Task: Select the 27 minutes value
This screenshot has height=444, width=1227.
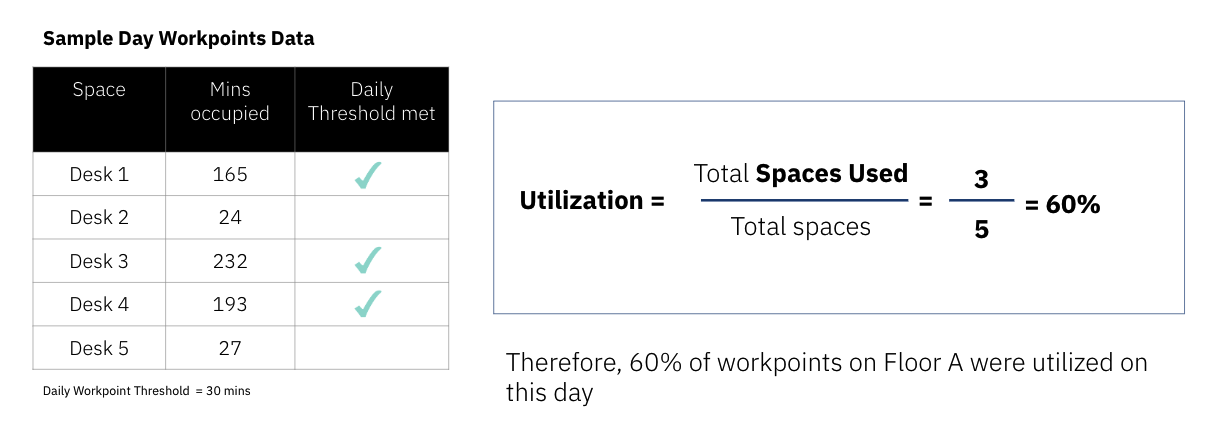Action: (x=230, y=348)
